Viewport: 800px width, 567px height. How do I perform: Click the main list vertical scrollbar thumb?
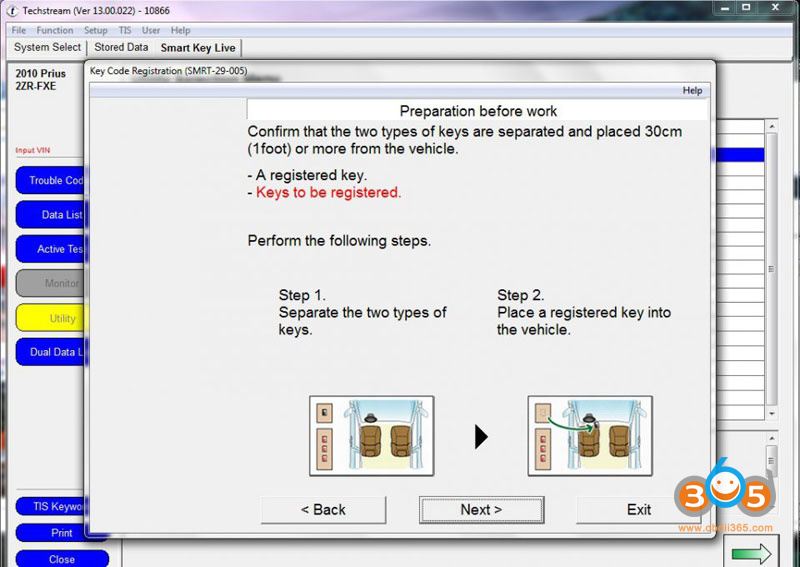click(x=771, y=269)
